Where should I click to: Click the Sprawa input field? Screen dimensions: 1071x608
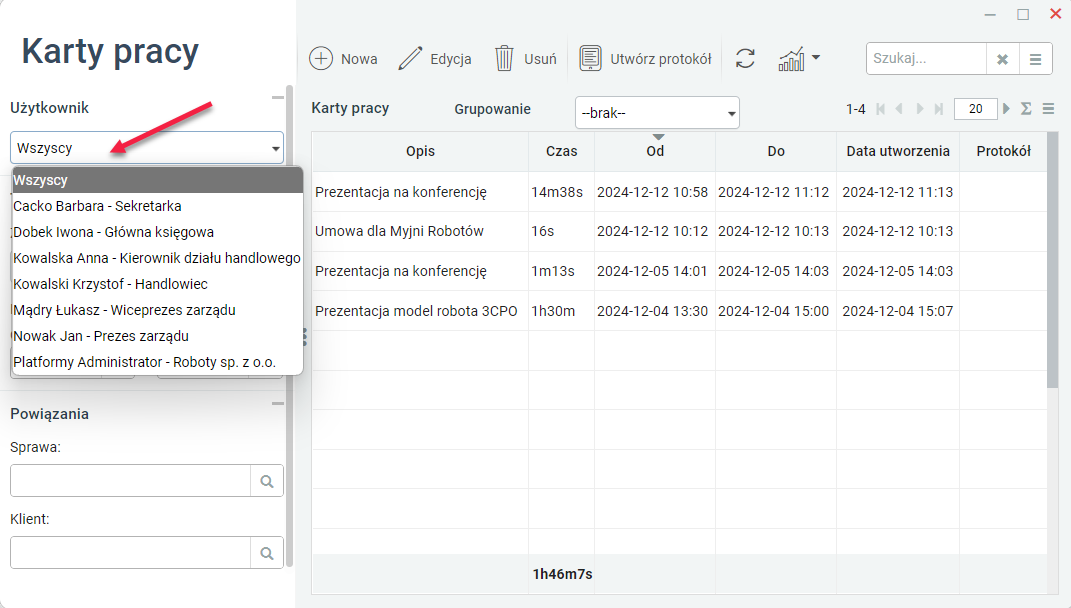[x=130, y=481]
